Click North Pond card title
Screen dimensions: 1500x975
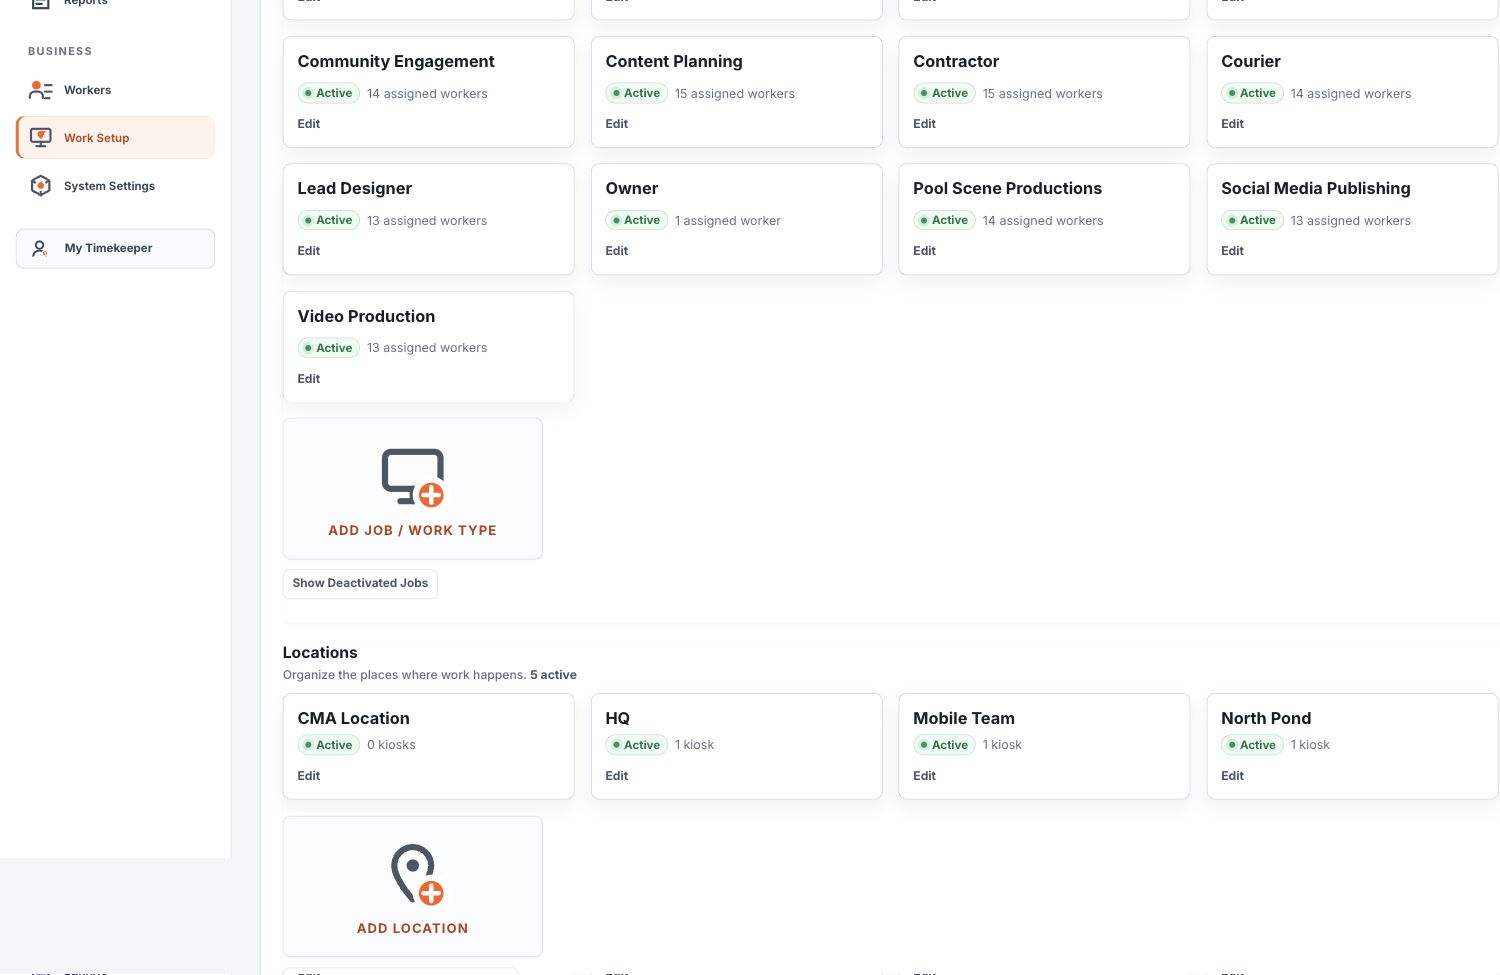pos(1266,719)
